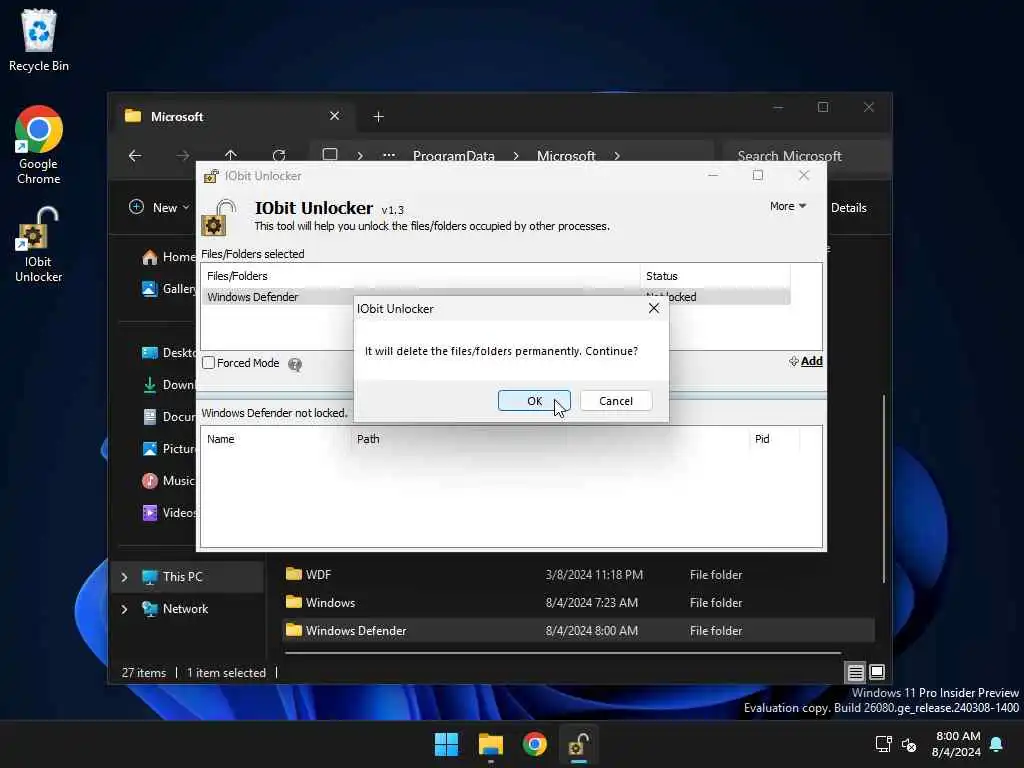Screen dimensions: 1024x768
Task: Click the Status column header
Action: click(714, 276)
